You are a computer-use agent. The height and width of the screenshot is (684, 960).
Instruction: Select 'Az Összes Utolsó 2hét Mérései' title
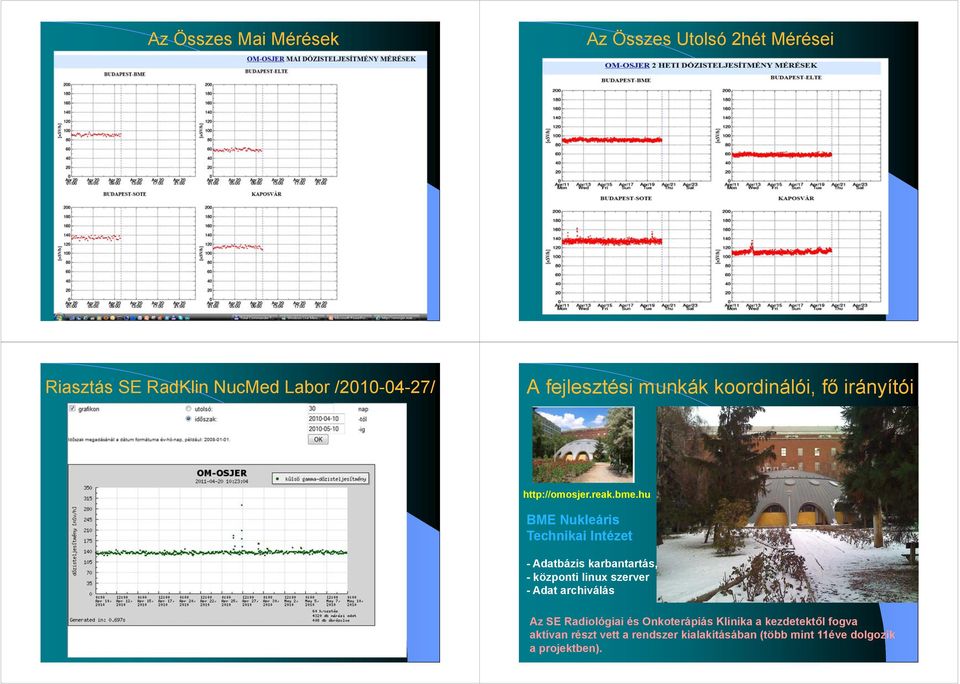[x=710, y=39]
